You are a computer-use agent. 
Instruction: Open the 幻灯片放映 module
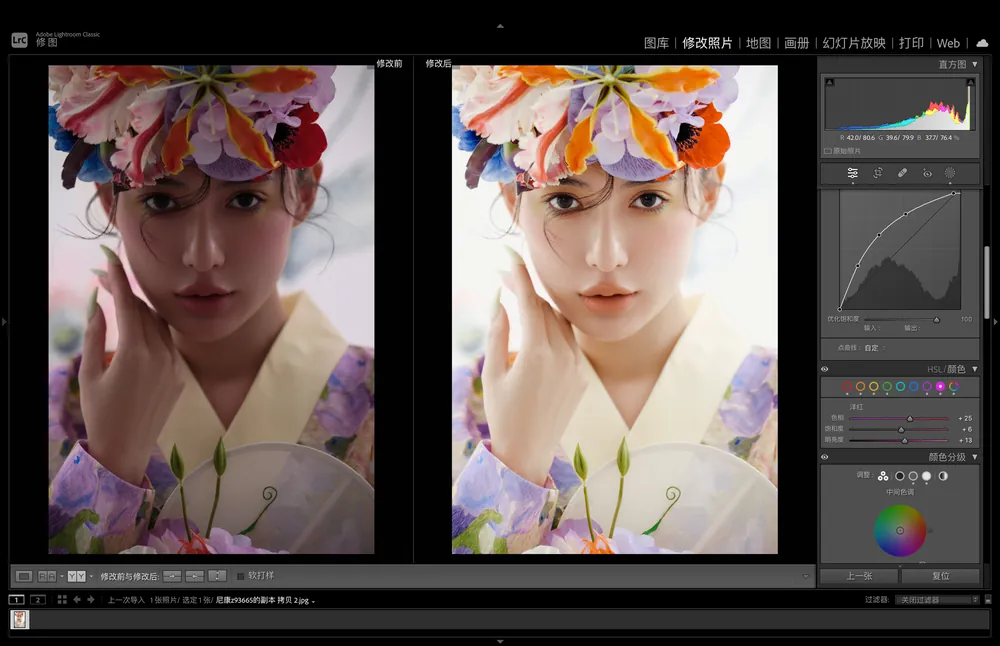pyautogui.click(x=853, y=43)
